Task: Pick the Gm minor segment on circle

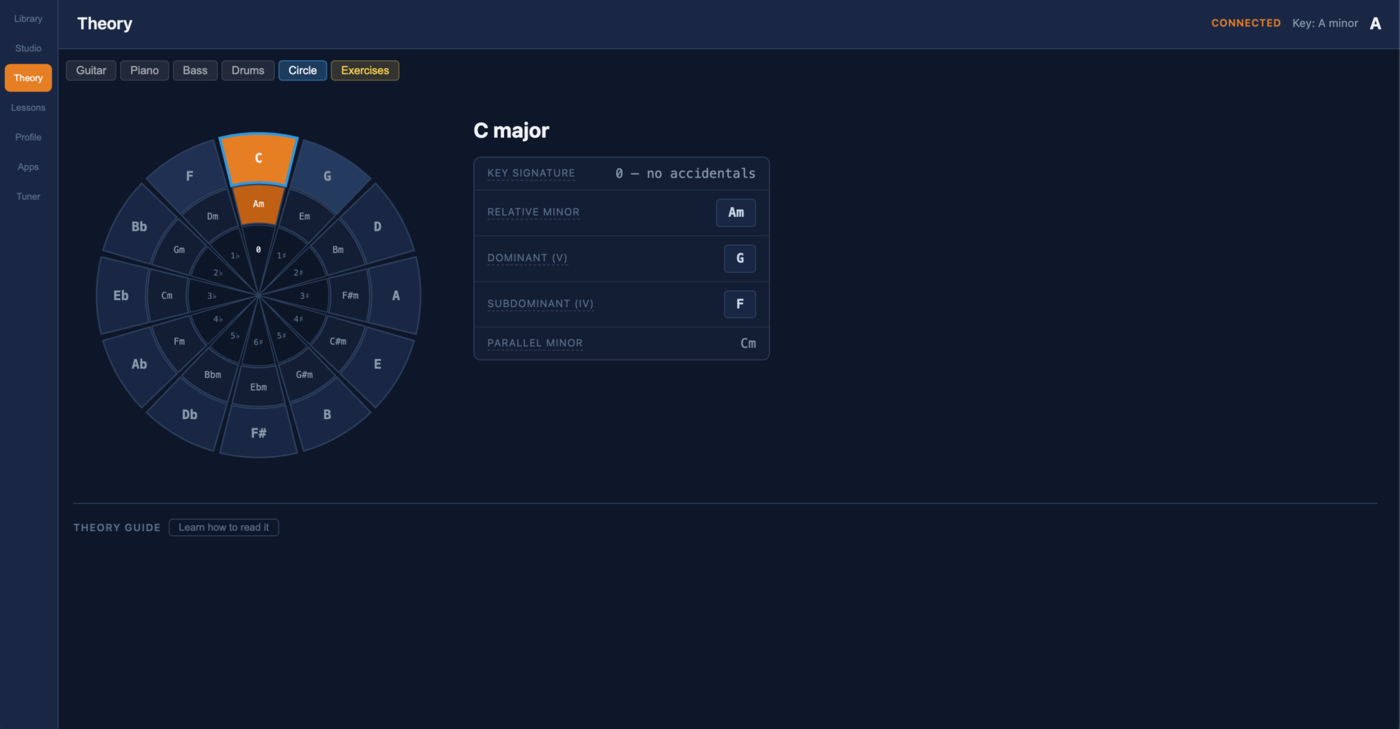Action: tap(179, 249)
